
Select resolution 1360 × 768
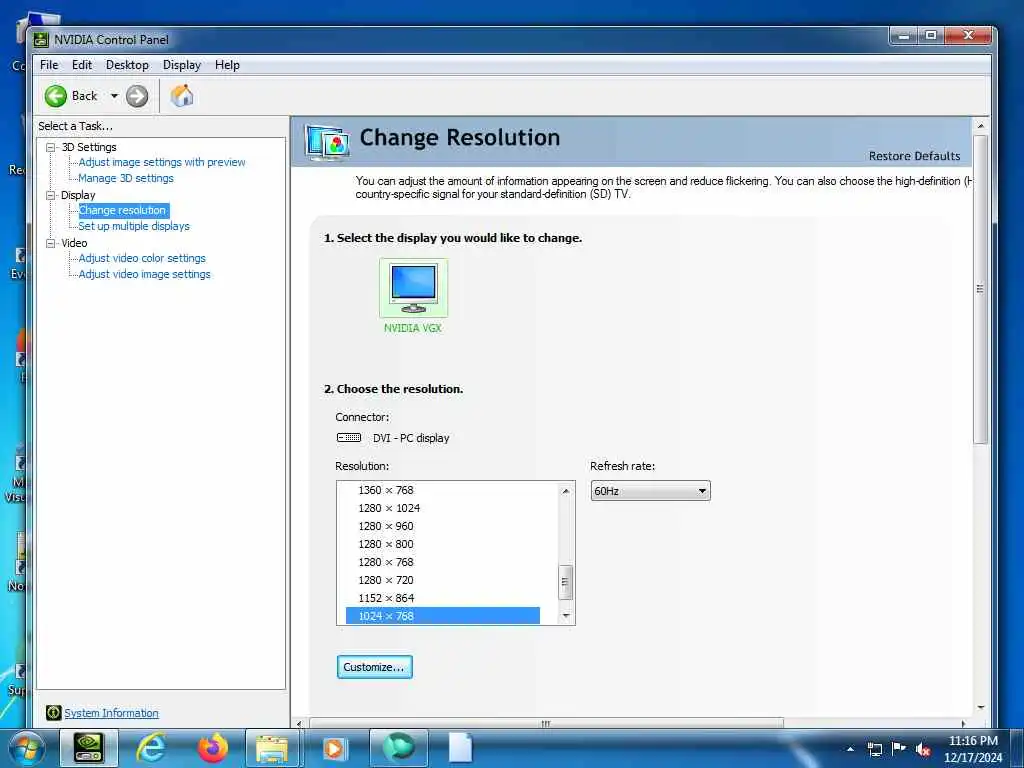coord(443,490)
